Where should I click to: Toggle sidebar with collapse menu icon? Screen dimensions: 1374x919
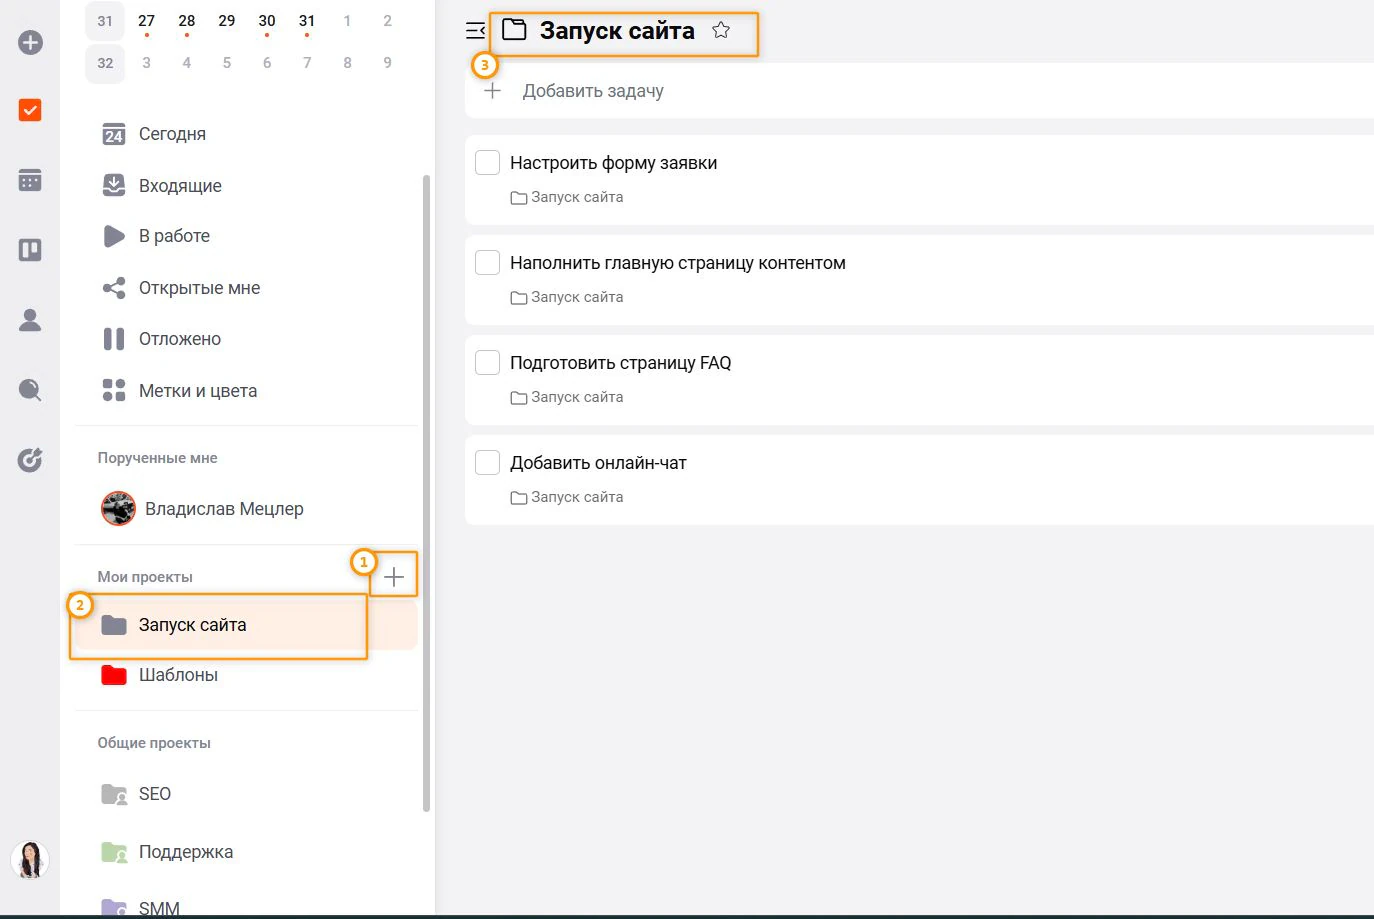pos(476,31)
